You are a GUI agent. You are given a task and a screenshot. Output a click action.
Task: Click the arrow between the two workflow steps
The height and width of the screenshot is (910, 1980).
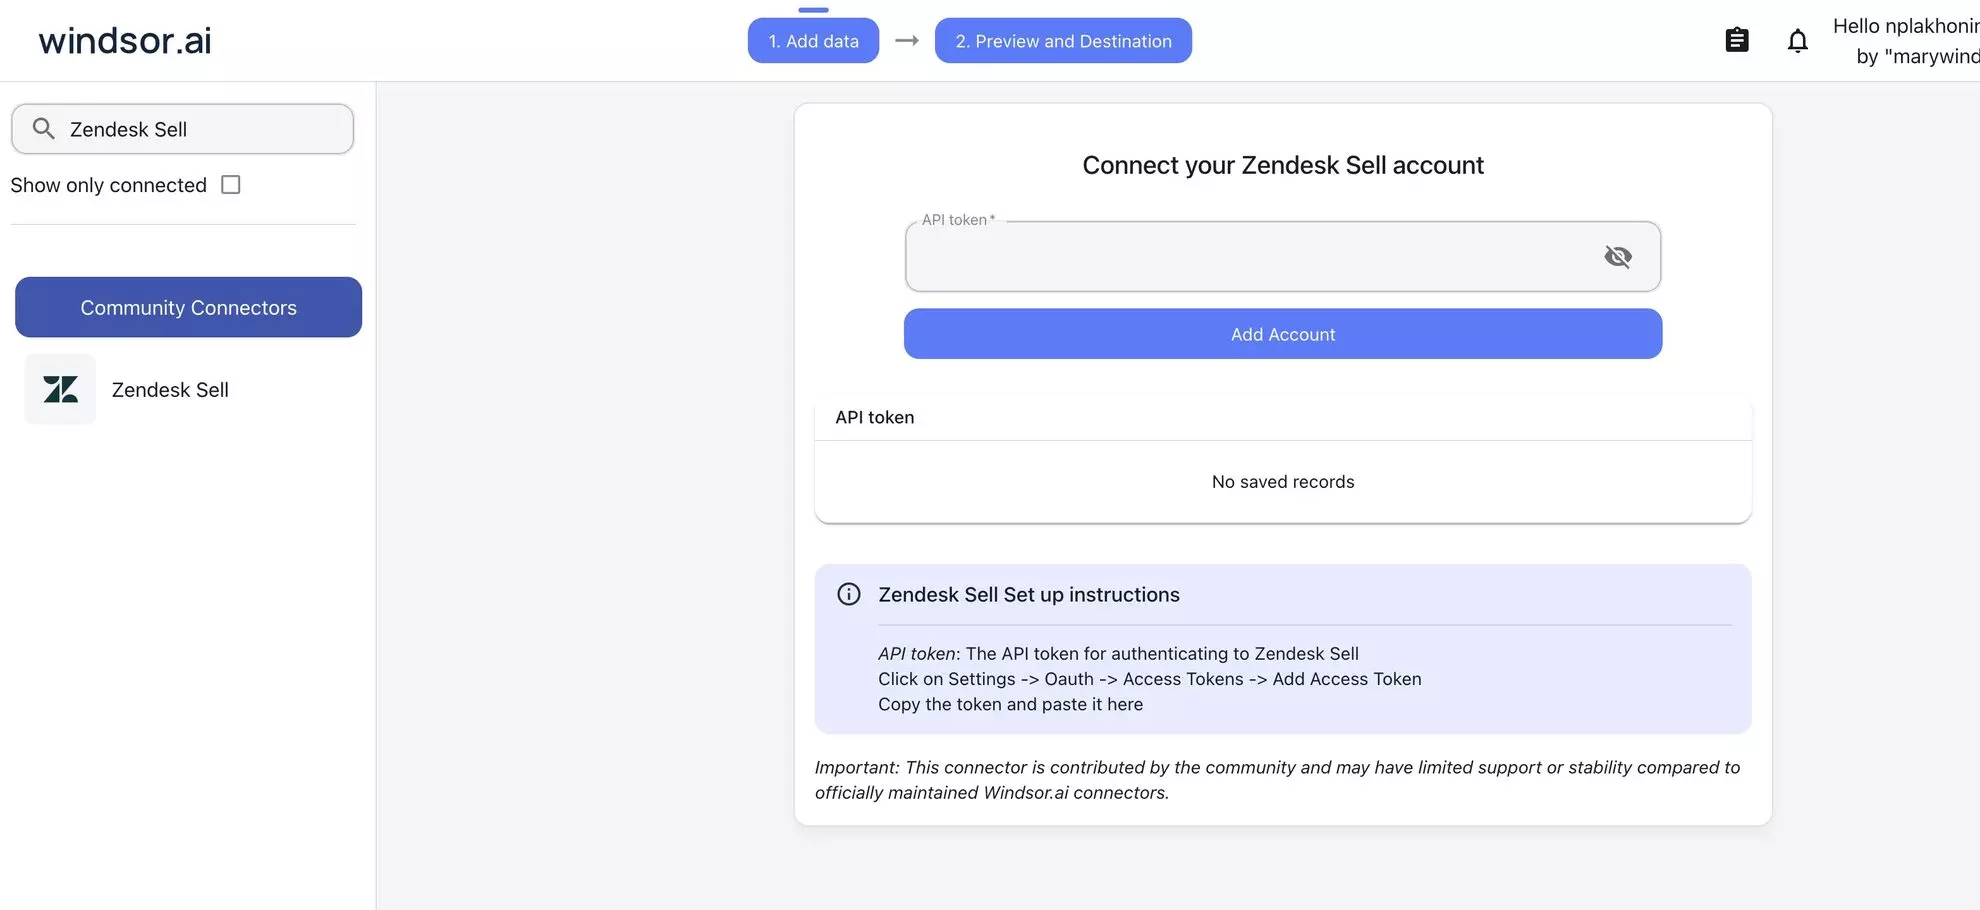click(906, 41)
